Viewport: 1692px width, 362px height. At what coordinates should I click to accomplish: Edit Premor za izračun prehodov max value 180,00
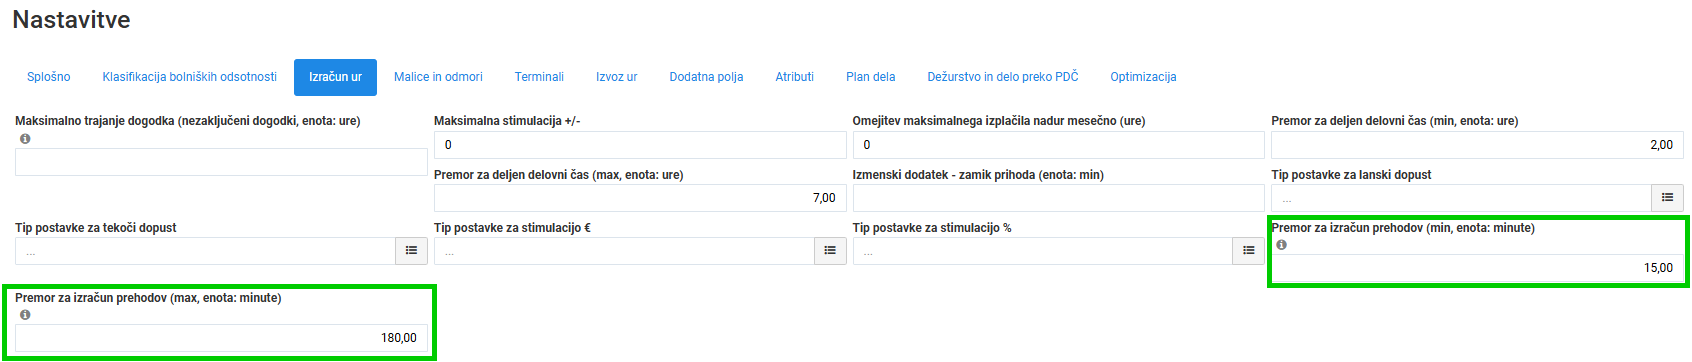pos(221,338)
